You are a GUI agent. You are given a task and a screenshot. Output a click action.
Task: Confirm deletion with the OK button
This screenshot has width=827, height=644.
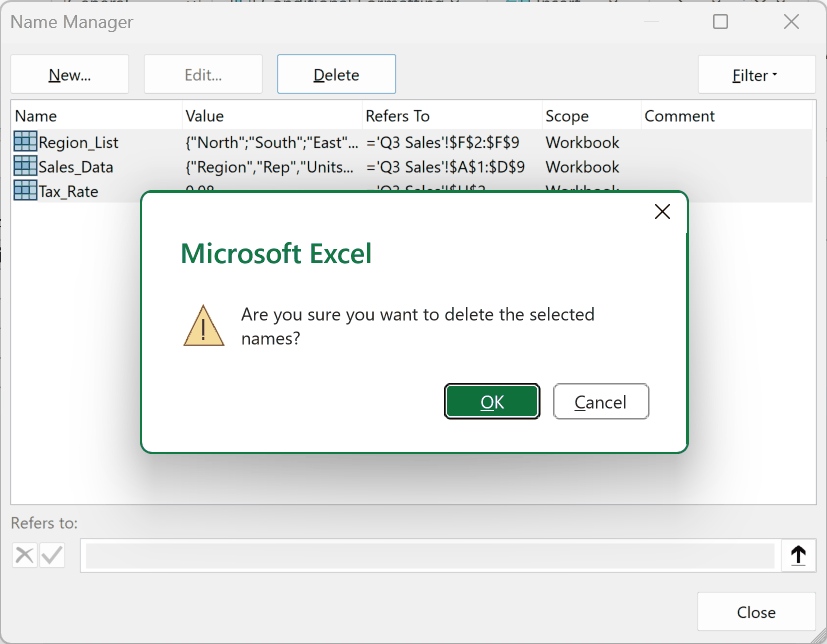coord(492,401)
